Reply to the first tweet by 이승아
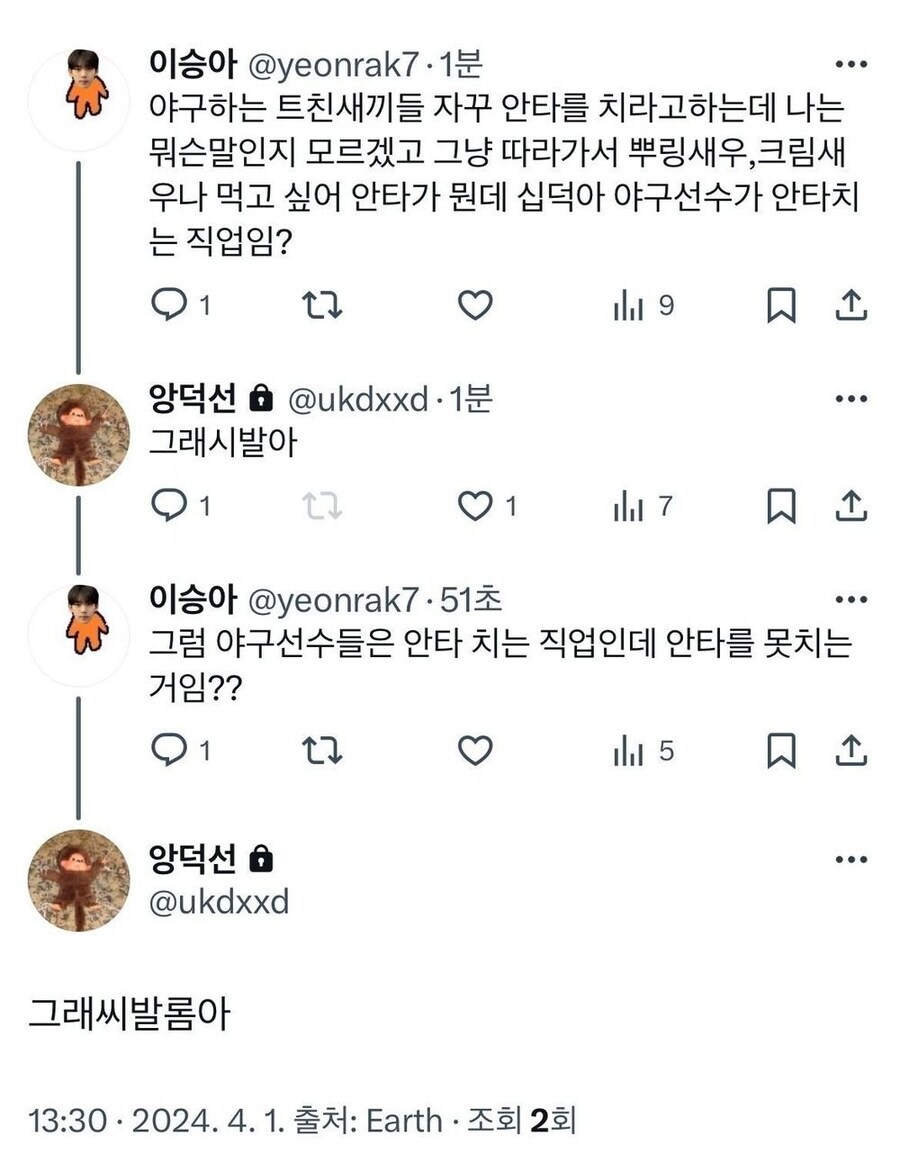Viewport: 900px width, 1162px height. point(166,306)
